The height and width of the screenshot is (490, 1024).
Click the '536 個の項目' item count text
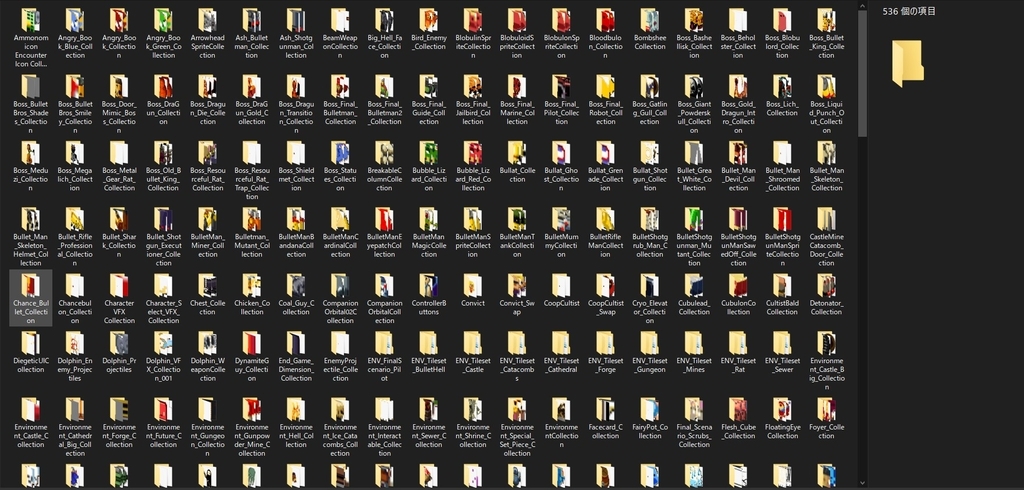[909, 11]
